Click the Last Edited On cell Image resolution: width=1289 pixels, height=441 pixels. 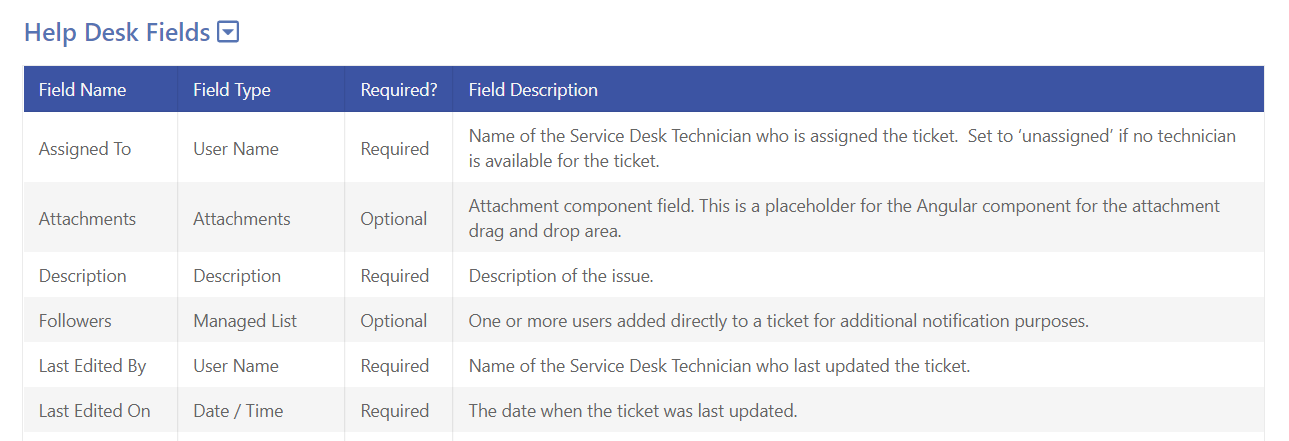(95, 411)
